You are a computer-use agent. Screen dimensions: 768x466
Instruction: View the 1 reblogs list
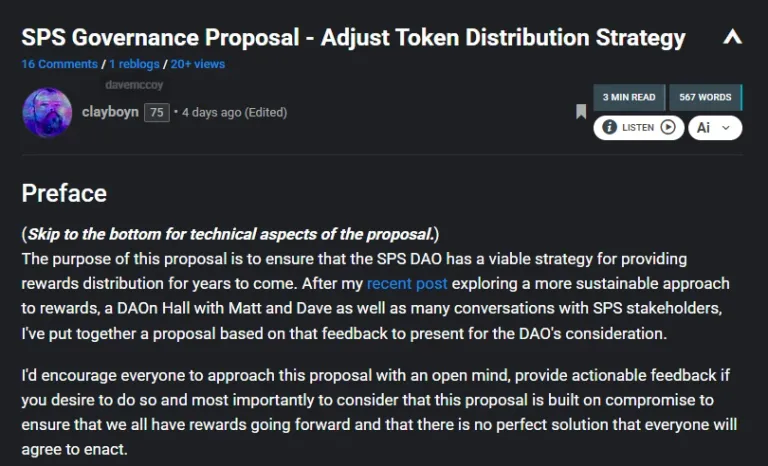point(134,64)
